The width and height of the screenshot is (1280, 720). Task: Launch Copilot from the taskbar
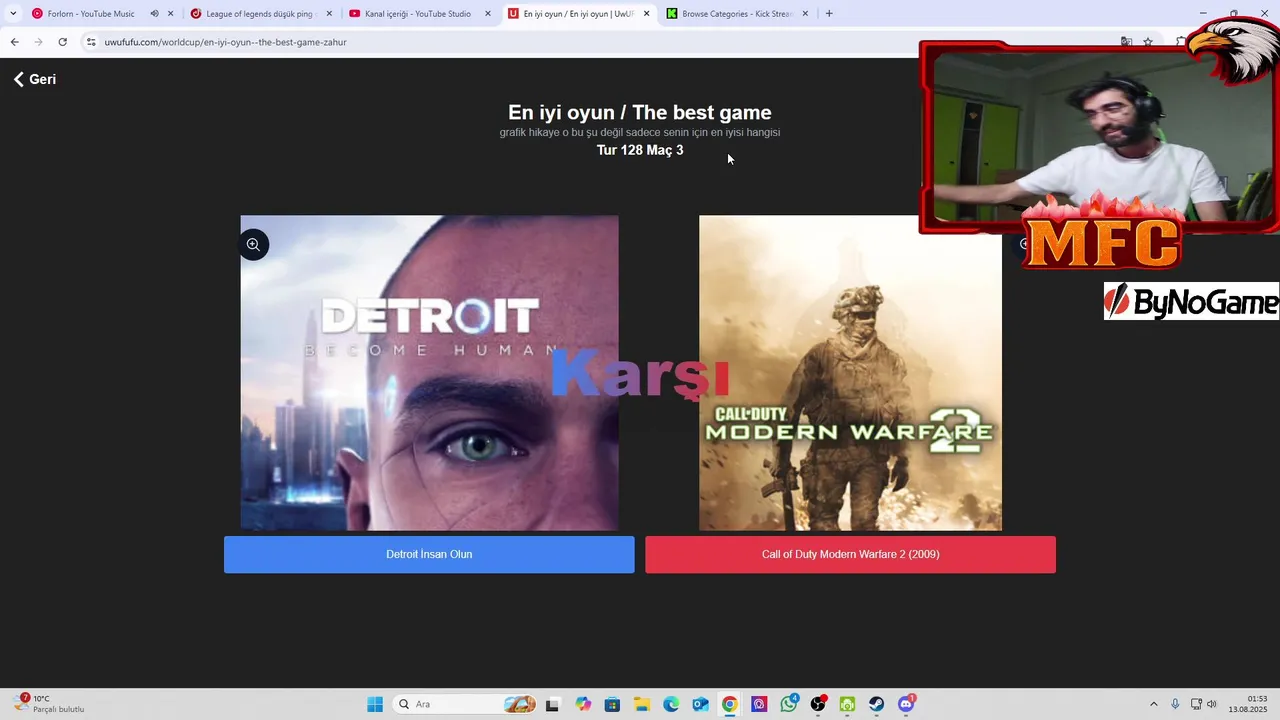583,704
